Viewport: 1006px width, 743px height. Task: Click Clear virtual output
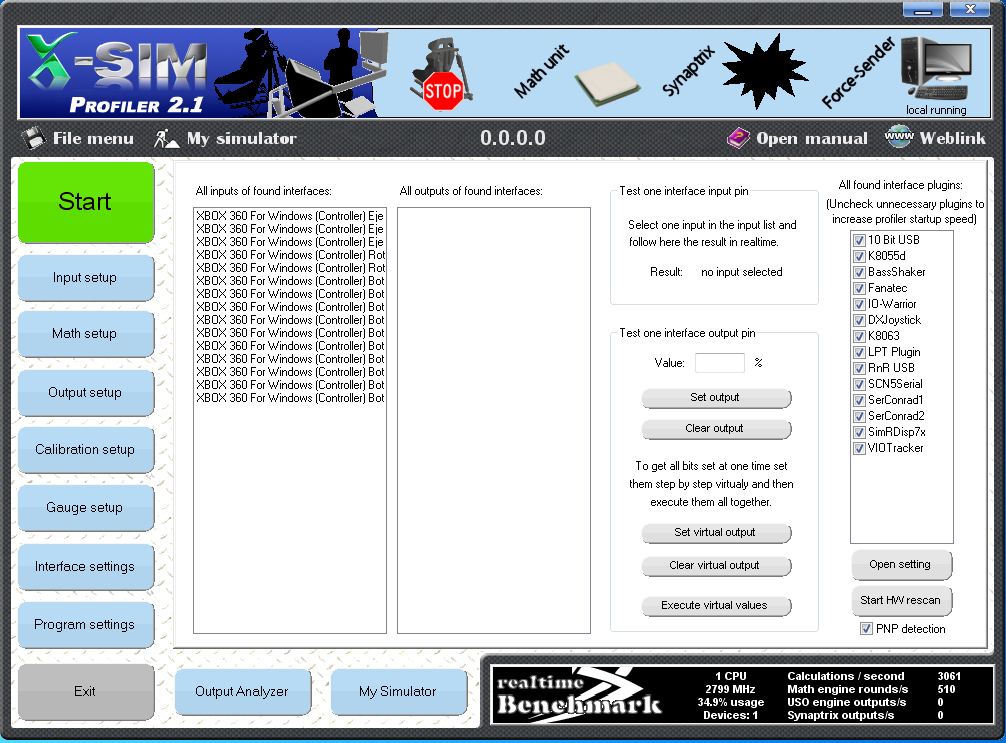tap(716, 566)
